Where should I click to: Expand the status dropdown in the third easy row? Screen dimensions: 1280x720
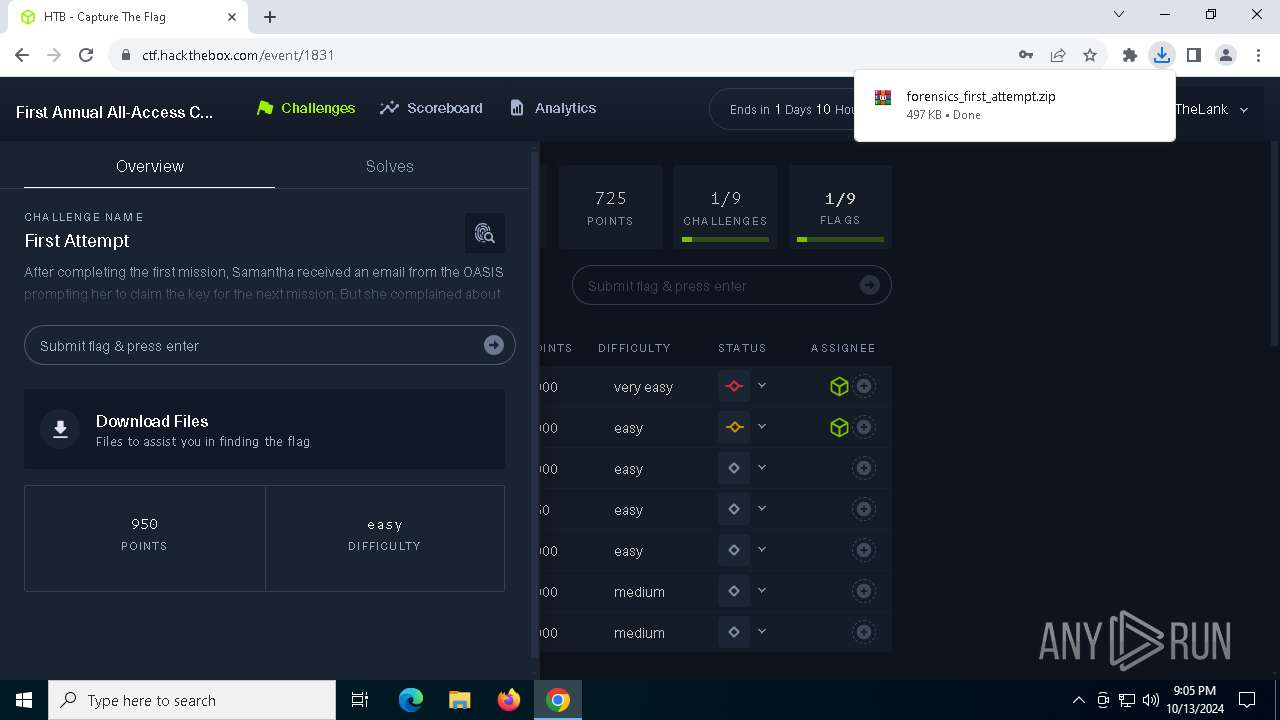pyautogui.click(x=762, y=508)
